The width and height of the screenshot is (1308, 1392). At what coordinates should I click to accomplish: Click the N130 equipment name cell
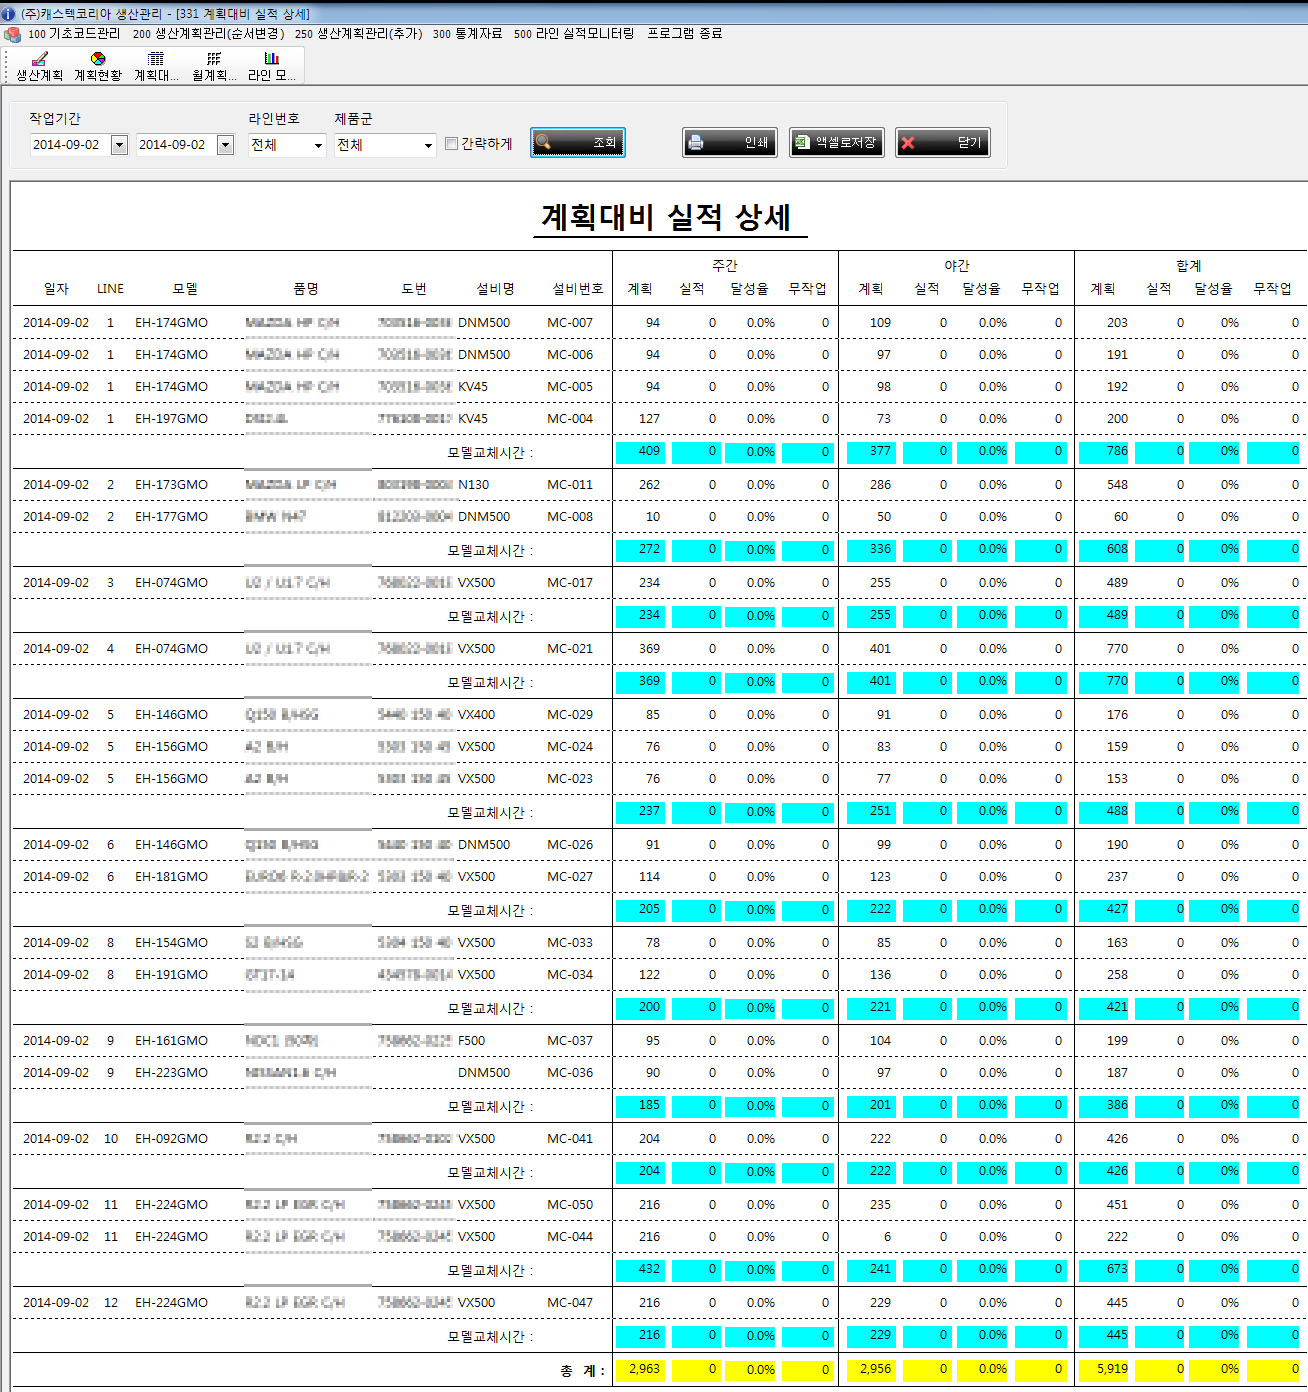pos(474,485)
